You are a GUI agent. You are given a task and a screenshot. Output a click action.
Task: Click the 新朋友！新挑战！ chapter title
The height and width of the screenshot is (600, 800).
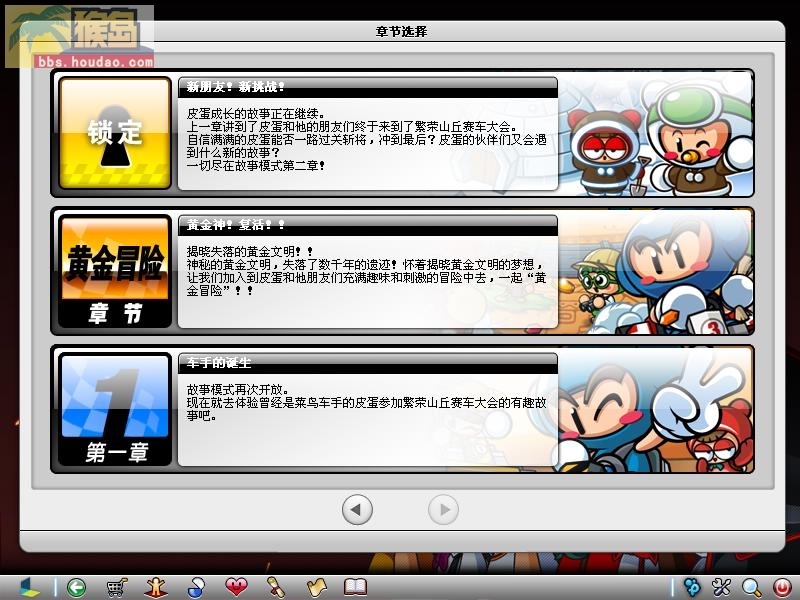click(x=236, y=87)
